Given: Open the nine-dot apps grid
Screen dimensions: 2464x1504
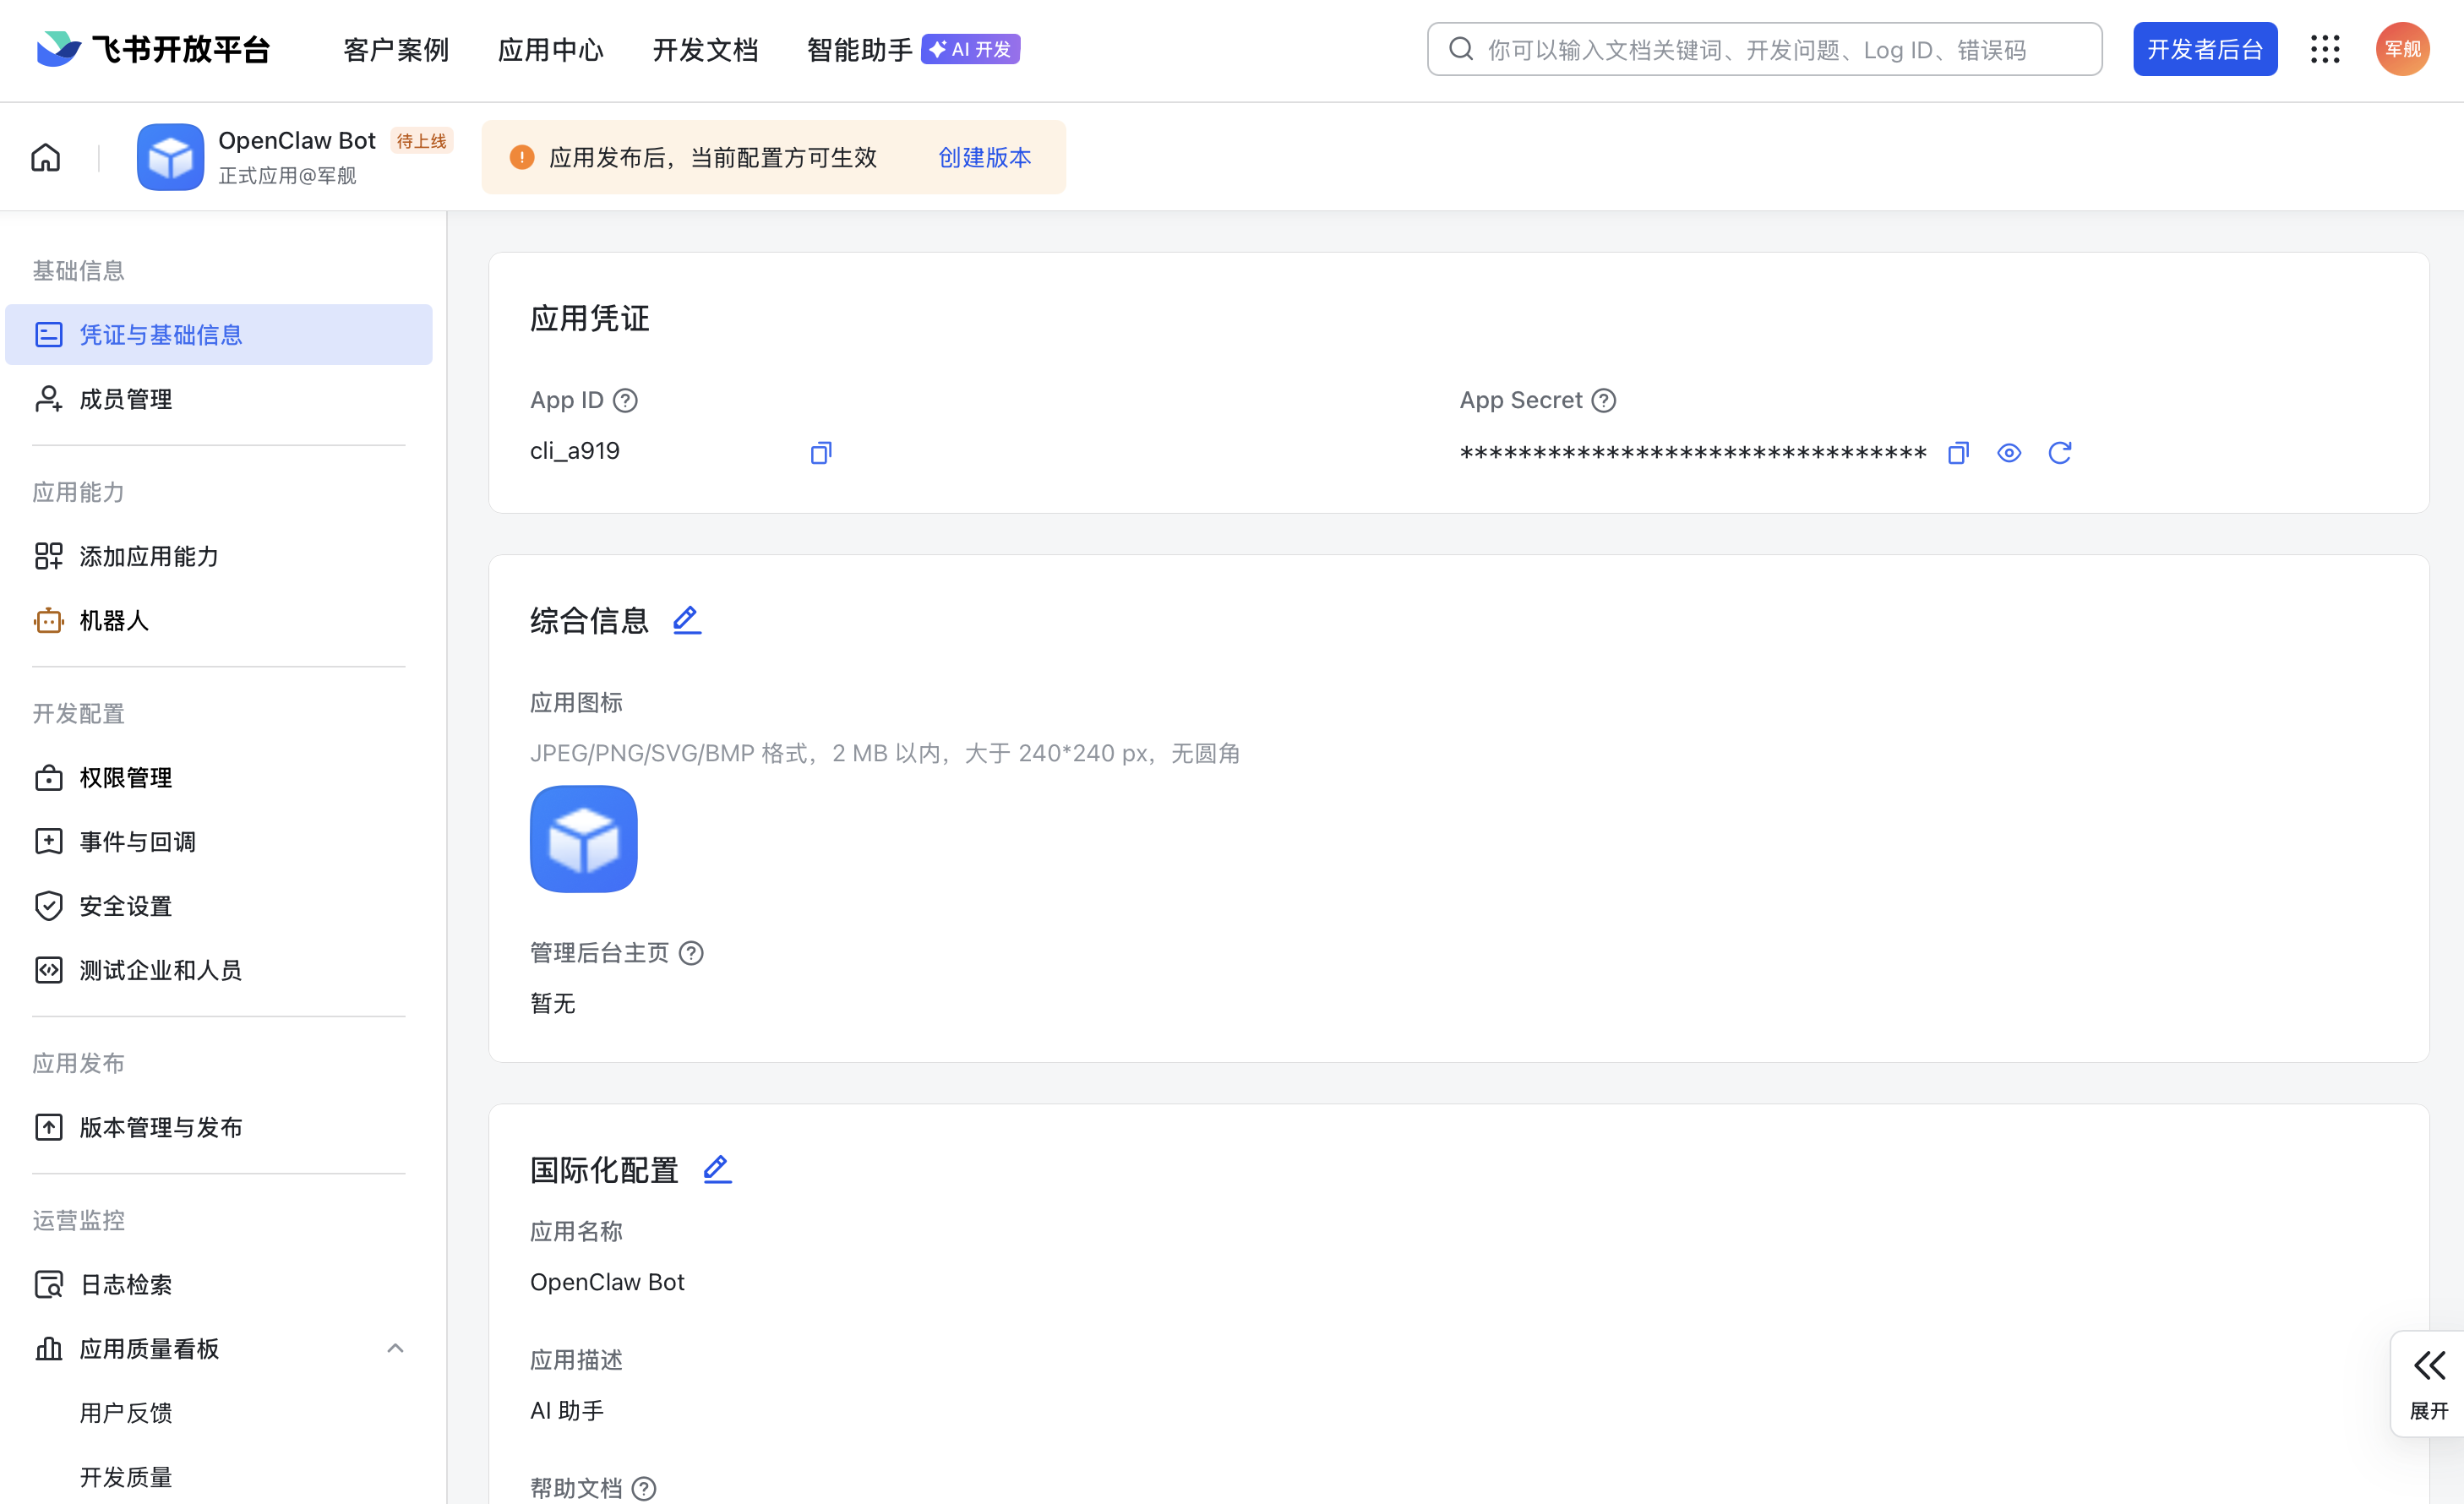Looking at the screenshot, I should (x=2324, y=49).
